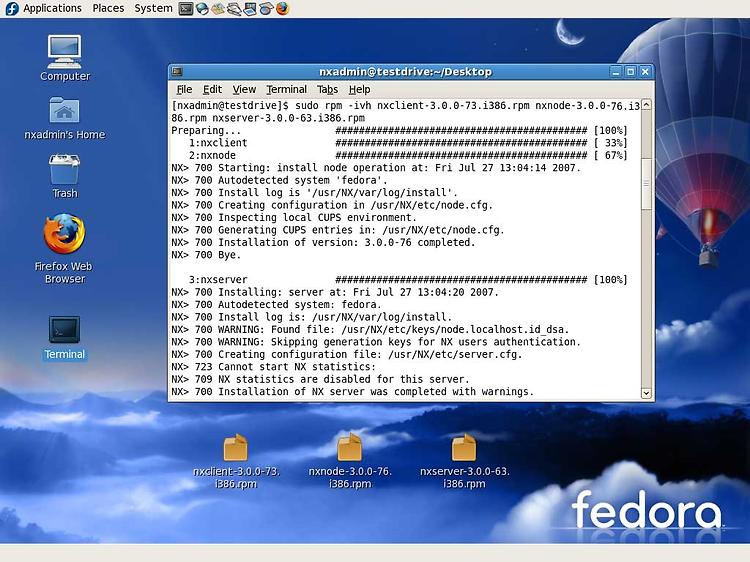Maximize the terminal window
Viewport: 750px width, 562px height.
pos(630,72)
